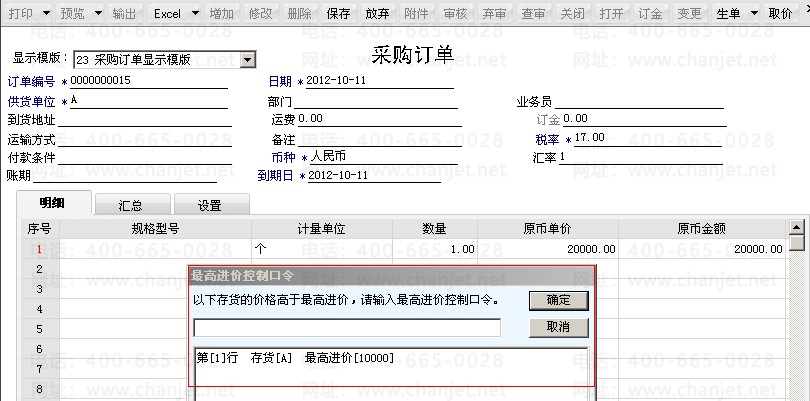The height and width of the screenshot is (401, 810).
Task: Cancel the dialog with 取消
Action: coord(558,327)
